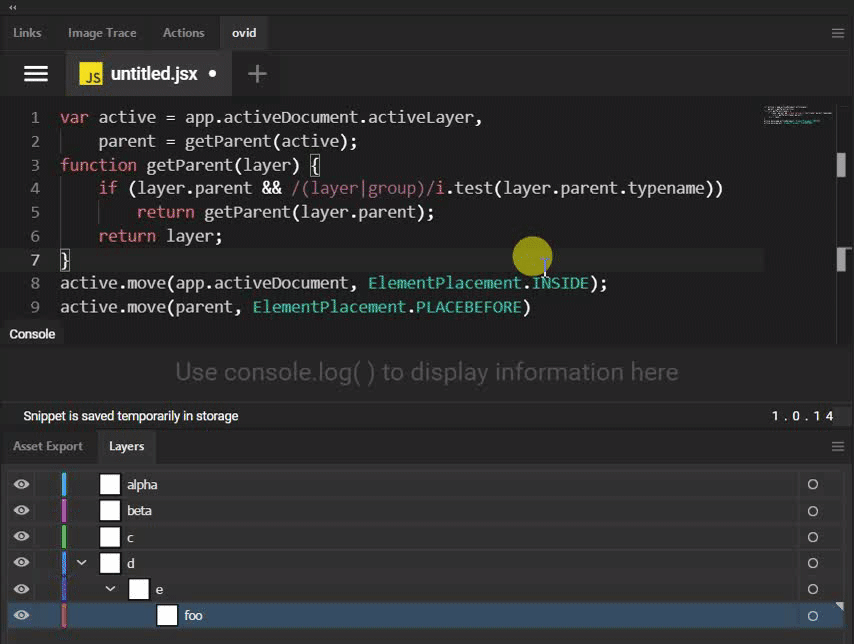Collapse the panel with double arrows
Viewport: 854px width, 644px height.
click(13, 7)
